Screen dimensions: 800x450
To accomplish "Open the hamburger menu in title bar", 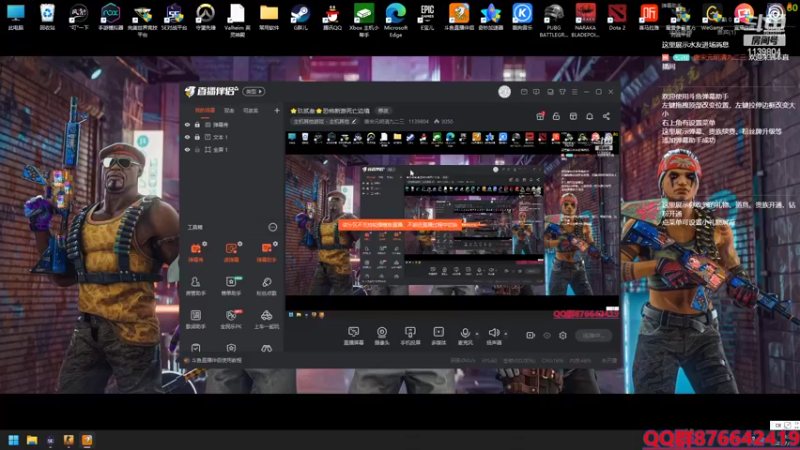I will (x=574, y=92).
